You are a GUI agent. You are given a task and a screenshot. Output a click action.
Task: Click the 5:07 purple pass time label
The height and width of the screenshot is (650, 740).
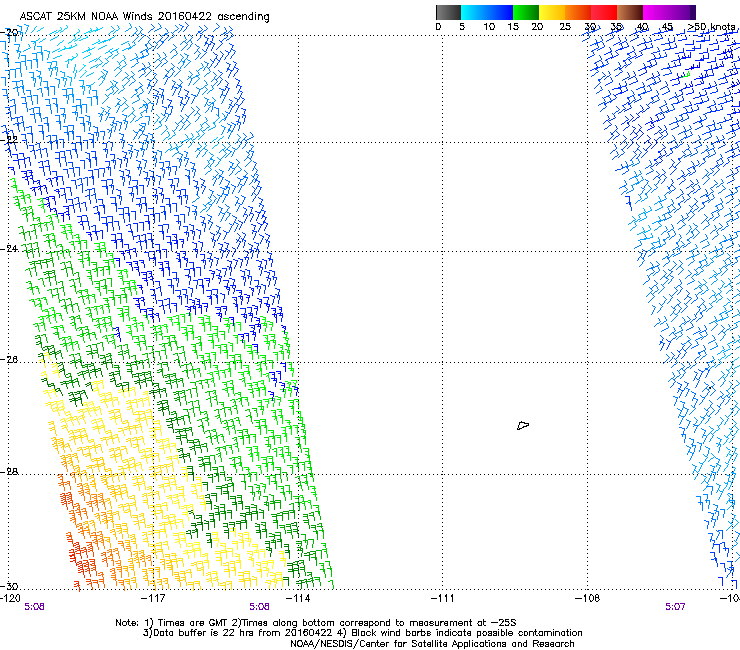[675, 607]
